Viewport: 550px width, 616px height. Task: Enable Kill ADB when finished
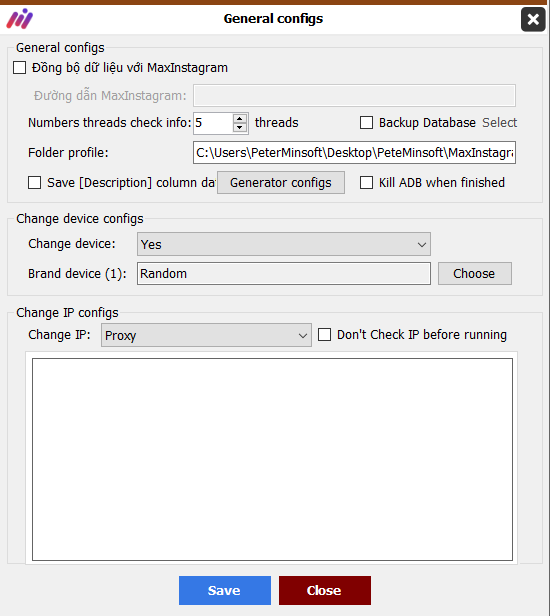click(x=366, y=183)
